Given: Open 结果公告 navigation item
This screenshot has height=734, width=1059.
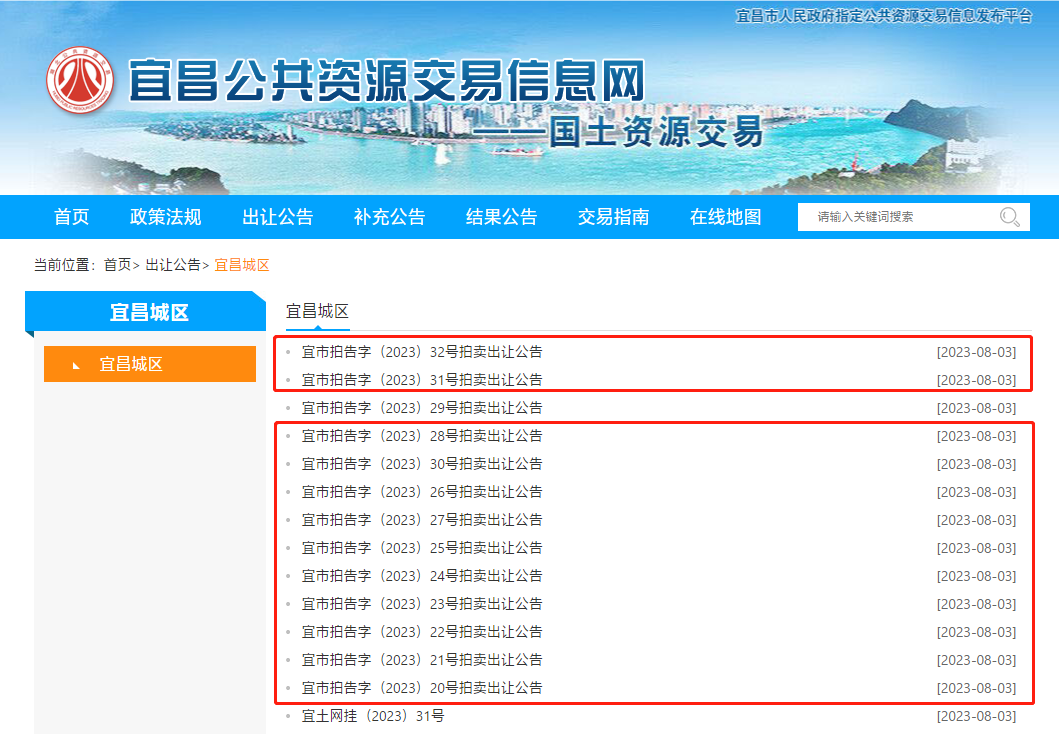Looking at the screenshot, I should [502, 217].
